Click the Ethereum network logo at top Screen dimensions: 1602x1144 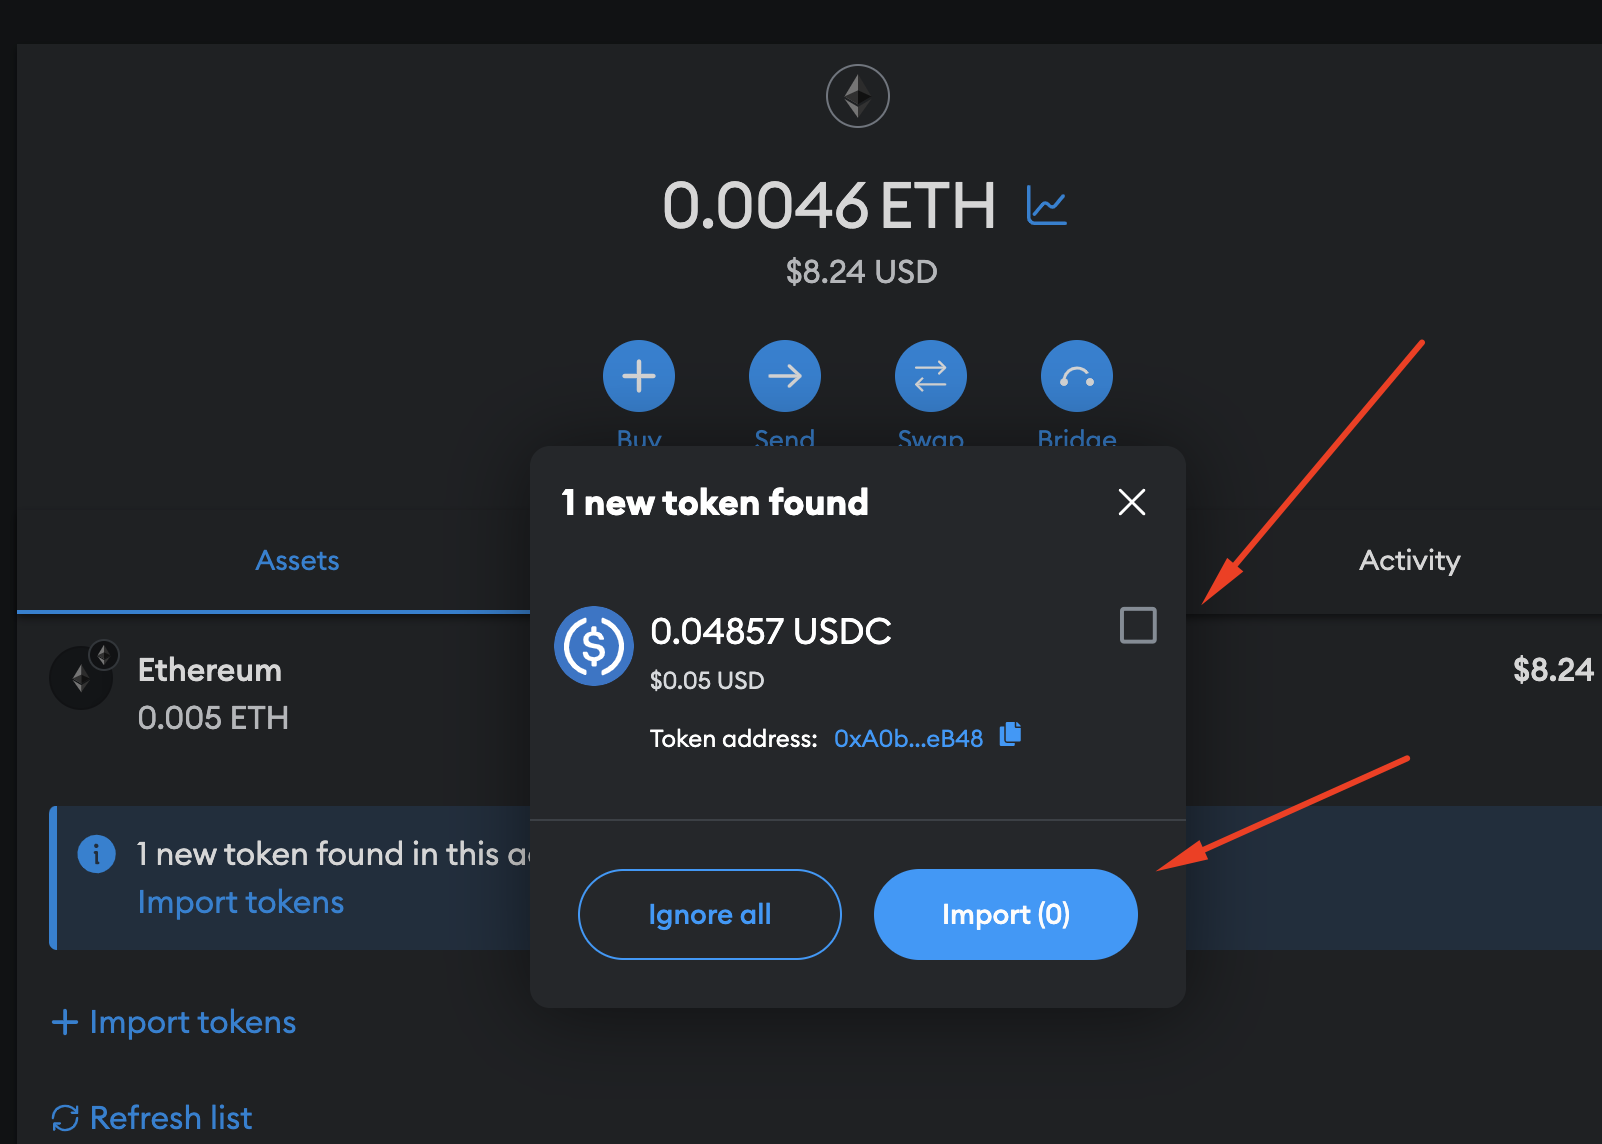click(857, 95)
